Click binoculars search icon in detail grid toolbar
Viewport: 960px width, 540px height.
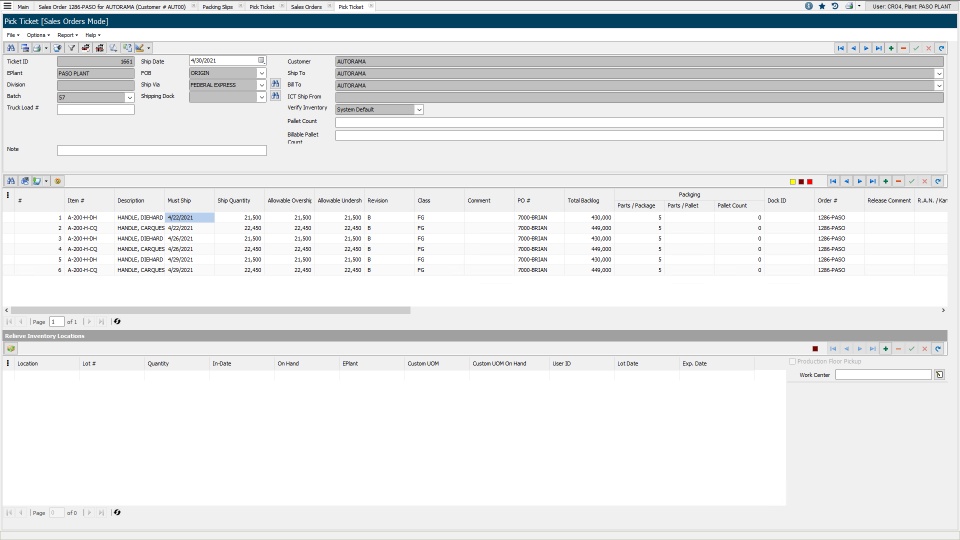pos(11,181)
